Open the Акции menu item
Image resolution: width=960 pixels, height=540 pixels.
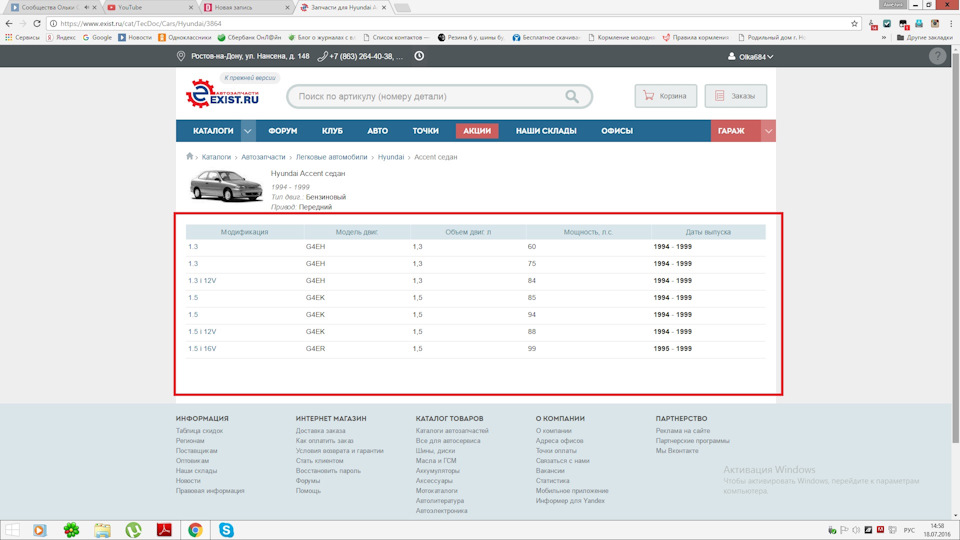coord(477,131)
